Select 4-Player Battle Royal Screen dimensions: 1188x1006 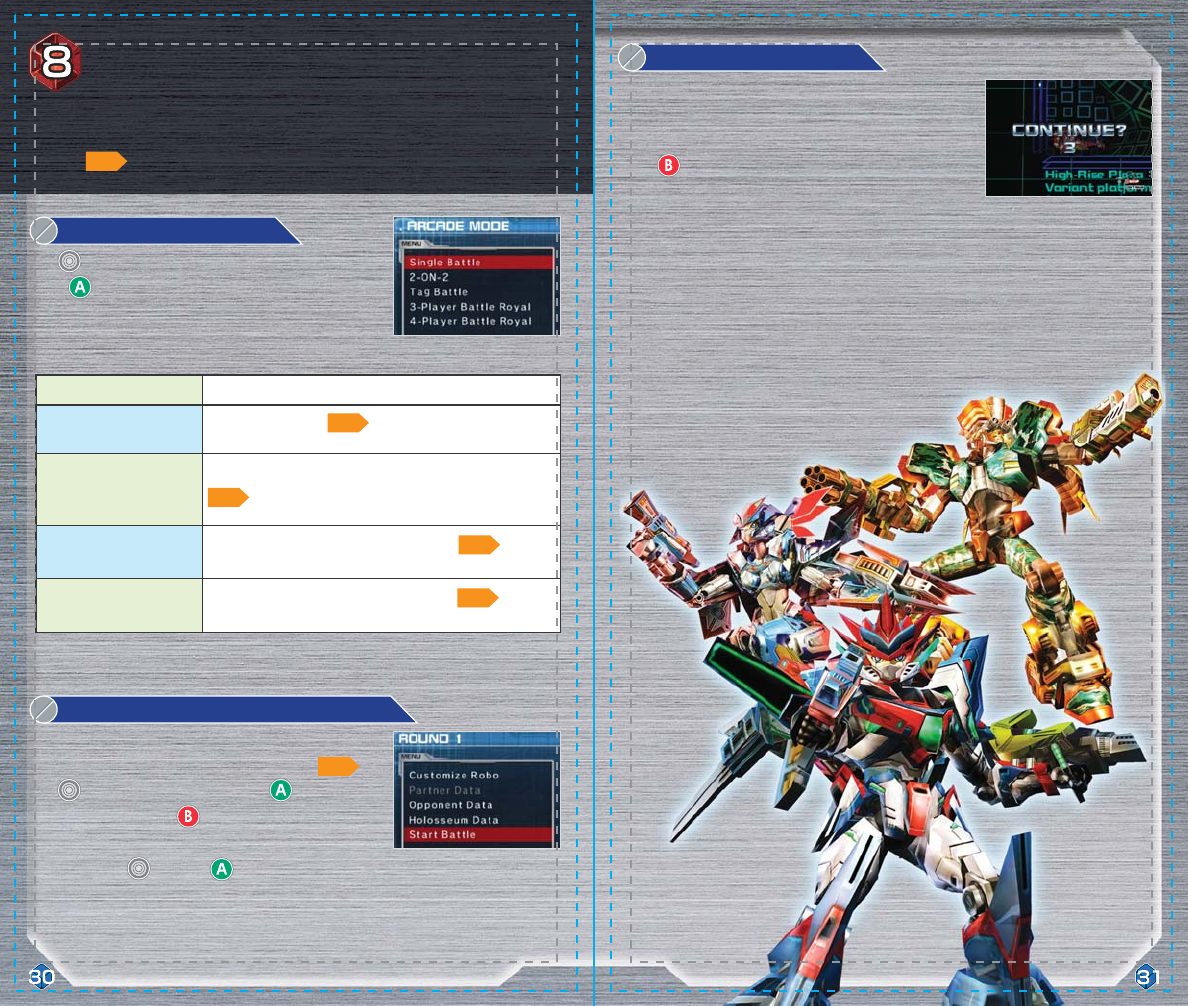pos(471,321)
